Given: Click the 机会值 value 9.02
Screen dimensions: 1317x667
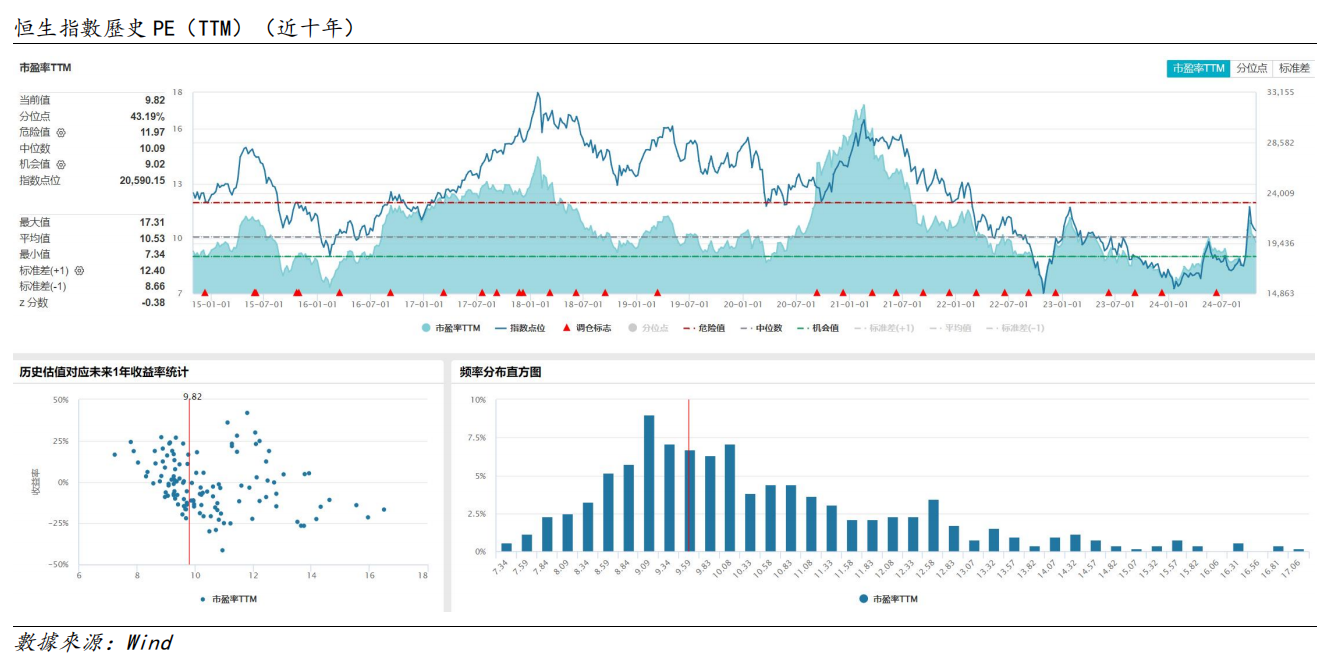Looking at the screenshot, I should pos(155,164).
